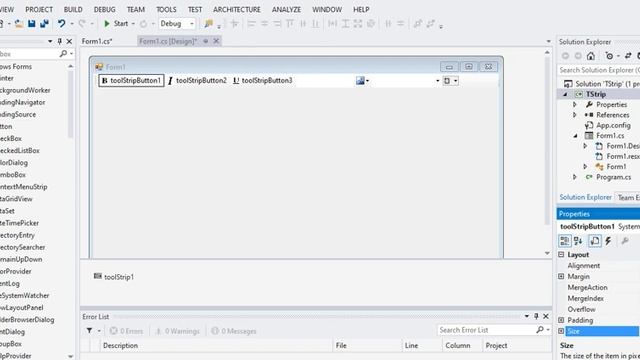640x360 pixels.
Task: Click the Categorized view icon in Properties
Action: pyautogui.click(x=565, y=241)
